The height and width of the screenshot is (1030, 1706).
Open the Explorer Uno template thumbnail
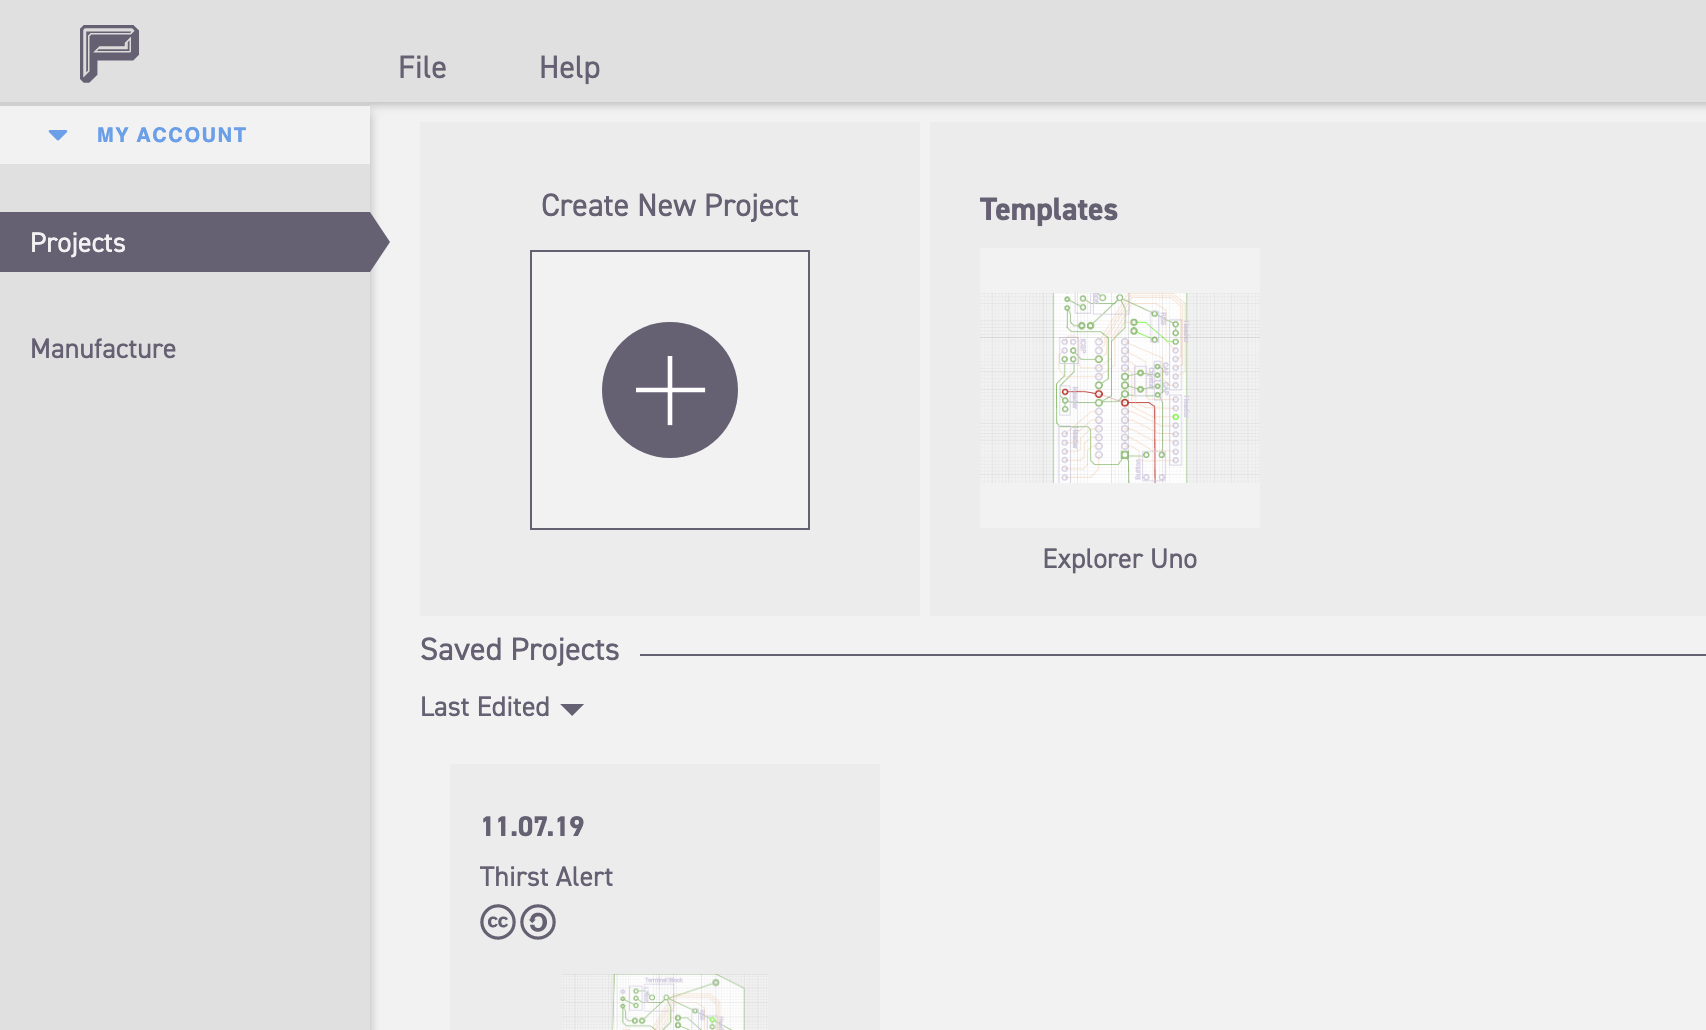(x=1120, y=388)
